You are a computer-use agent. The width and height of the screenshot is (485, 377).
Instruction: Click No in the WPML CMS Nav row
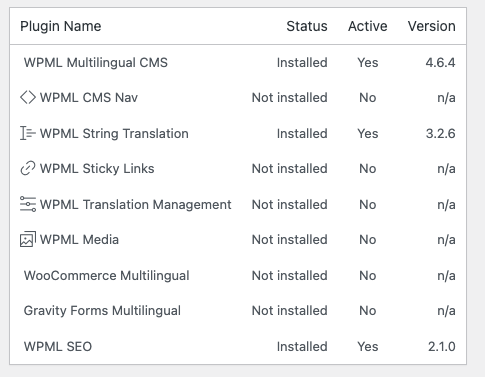coord(368,98)
